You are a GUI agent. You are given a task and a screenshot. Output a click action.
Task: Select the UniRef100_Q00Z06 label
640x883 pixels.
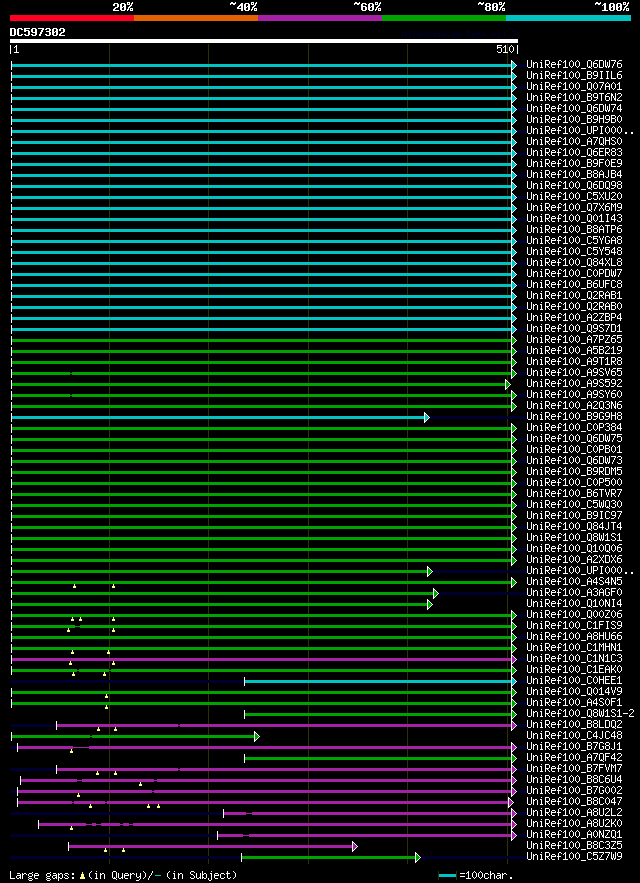574,615
